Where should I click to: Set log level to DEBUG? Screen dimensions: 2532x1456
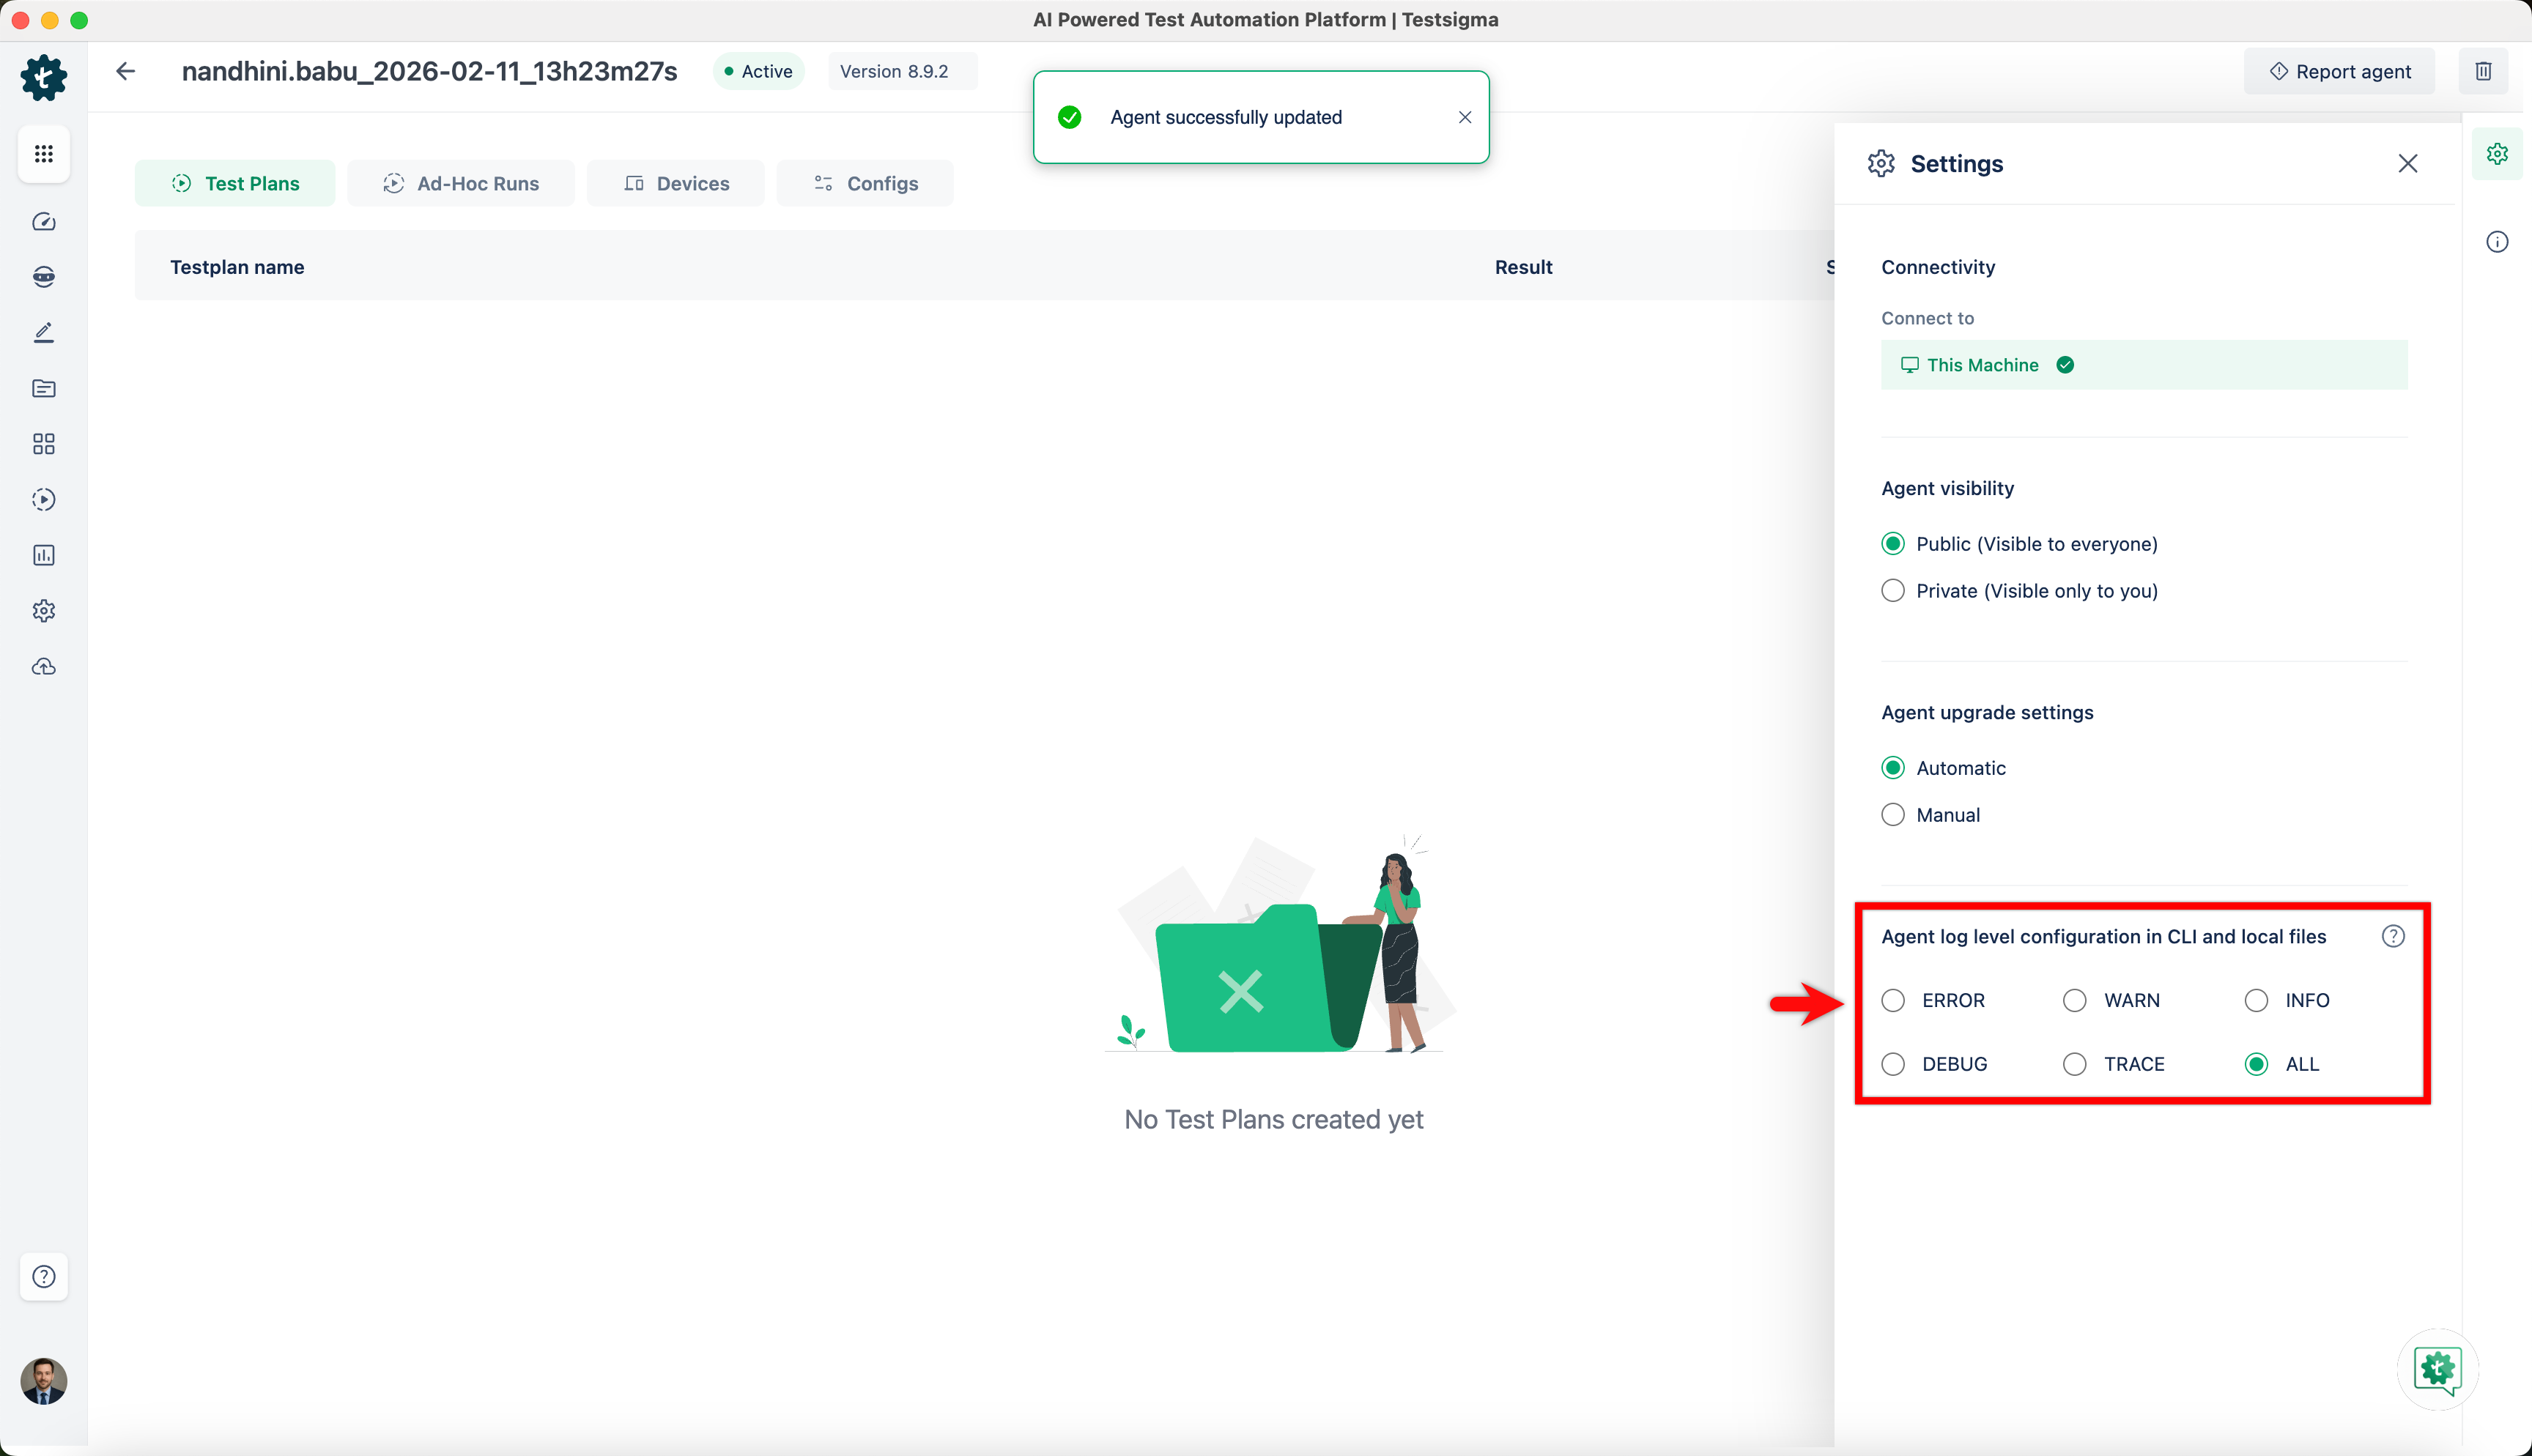tap(1893, 1064)
